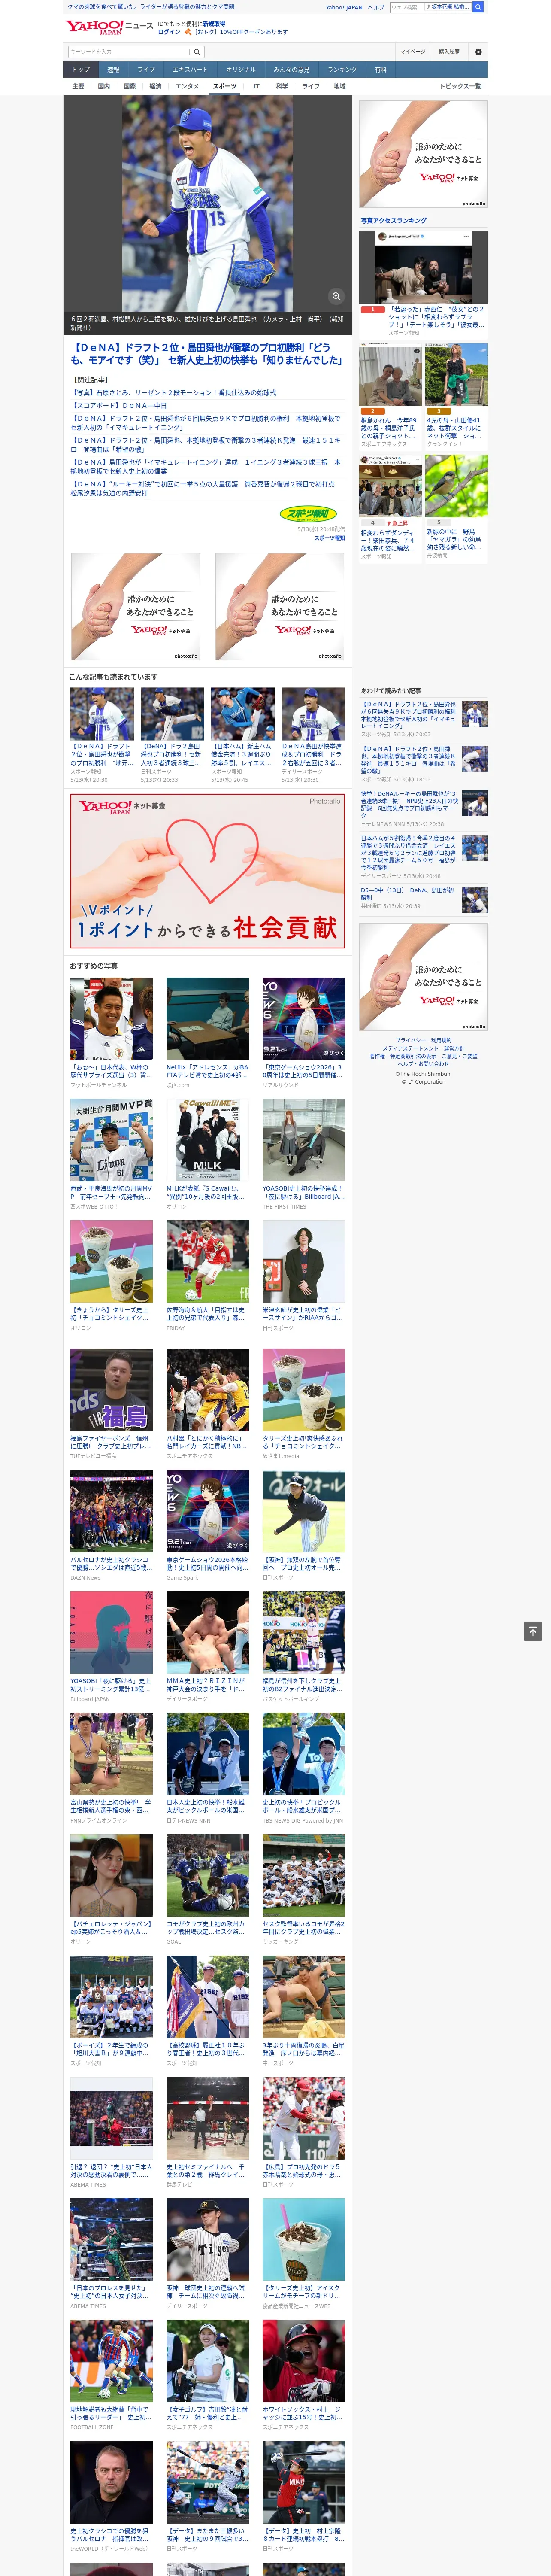Open the 西武・平良海馬 月間MVP recommended photo
This screenshot has width=551, height=2576.
point(111,1140)
